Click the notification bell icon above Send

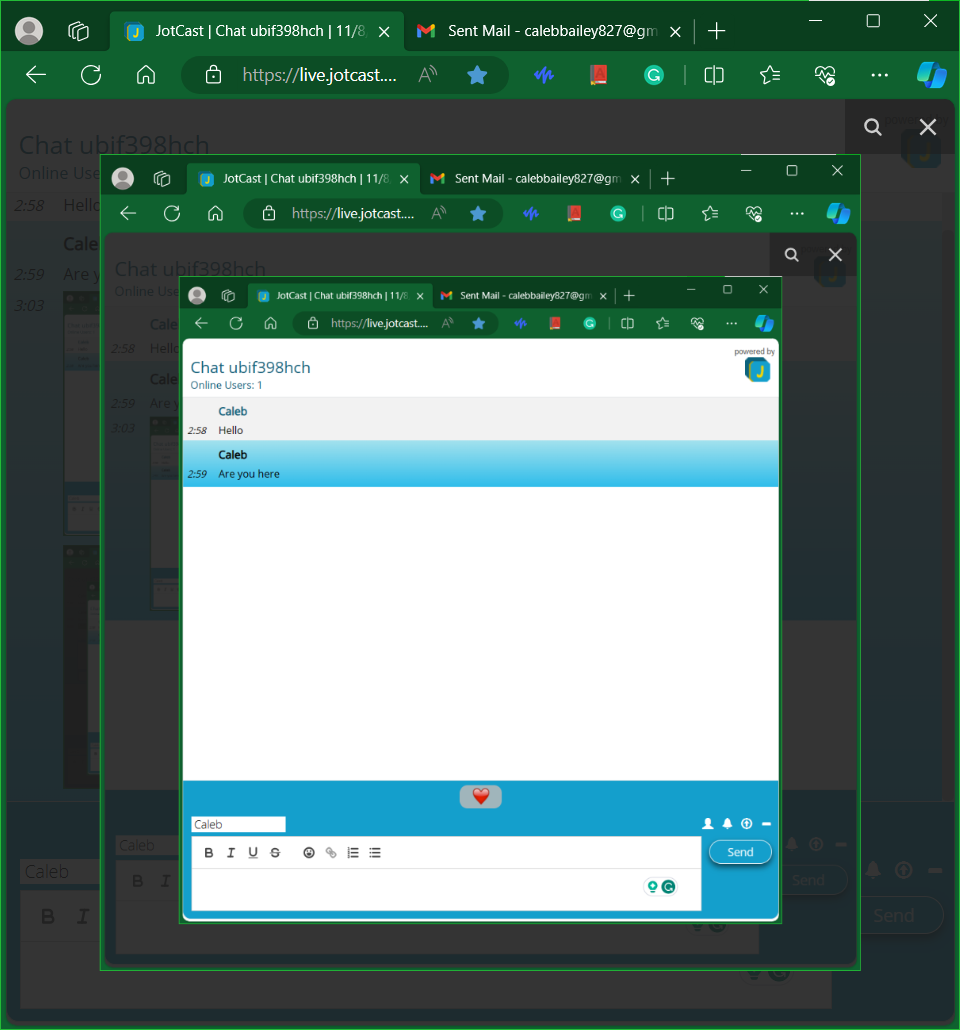pyautogui.click(x=727, y=824)
